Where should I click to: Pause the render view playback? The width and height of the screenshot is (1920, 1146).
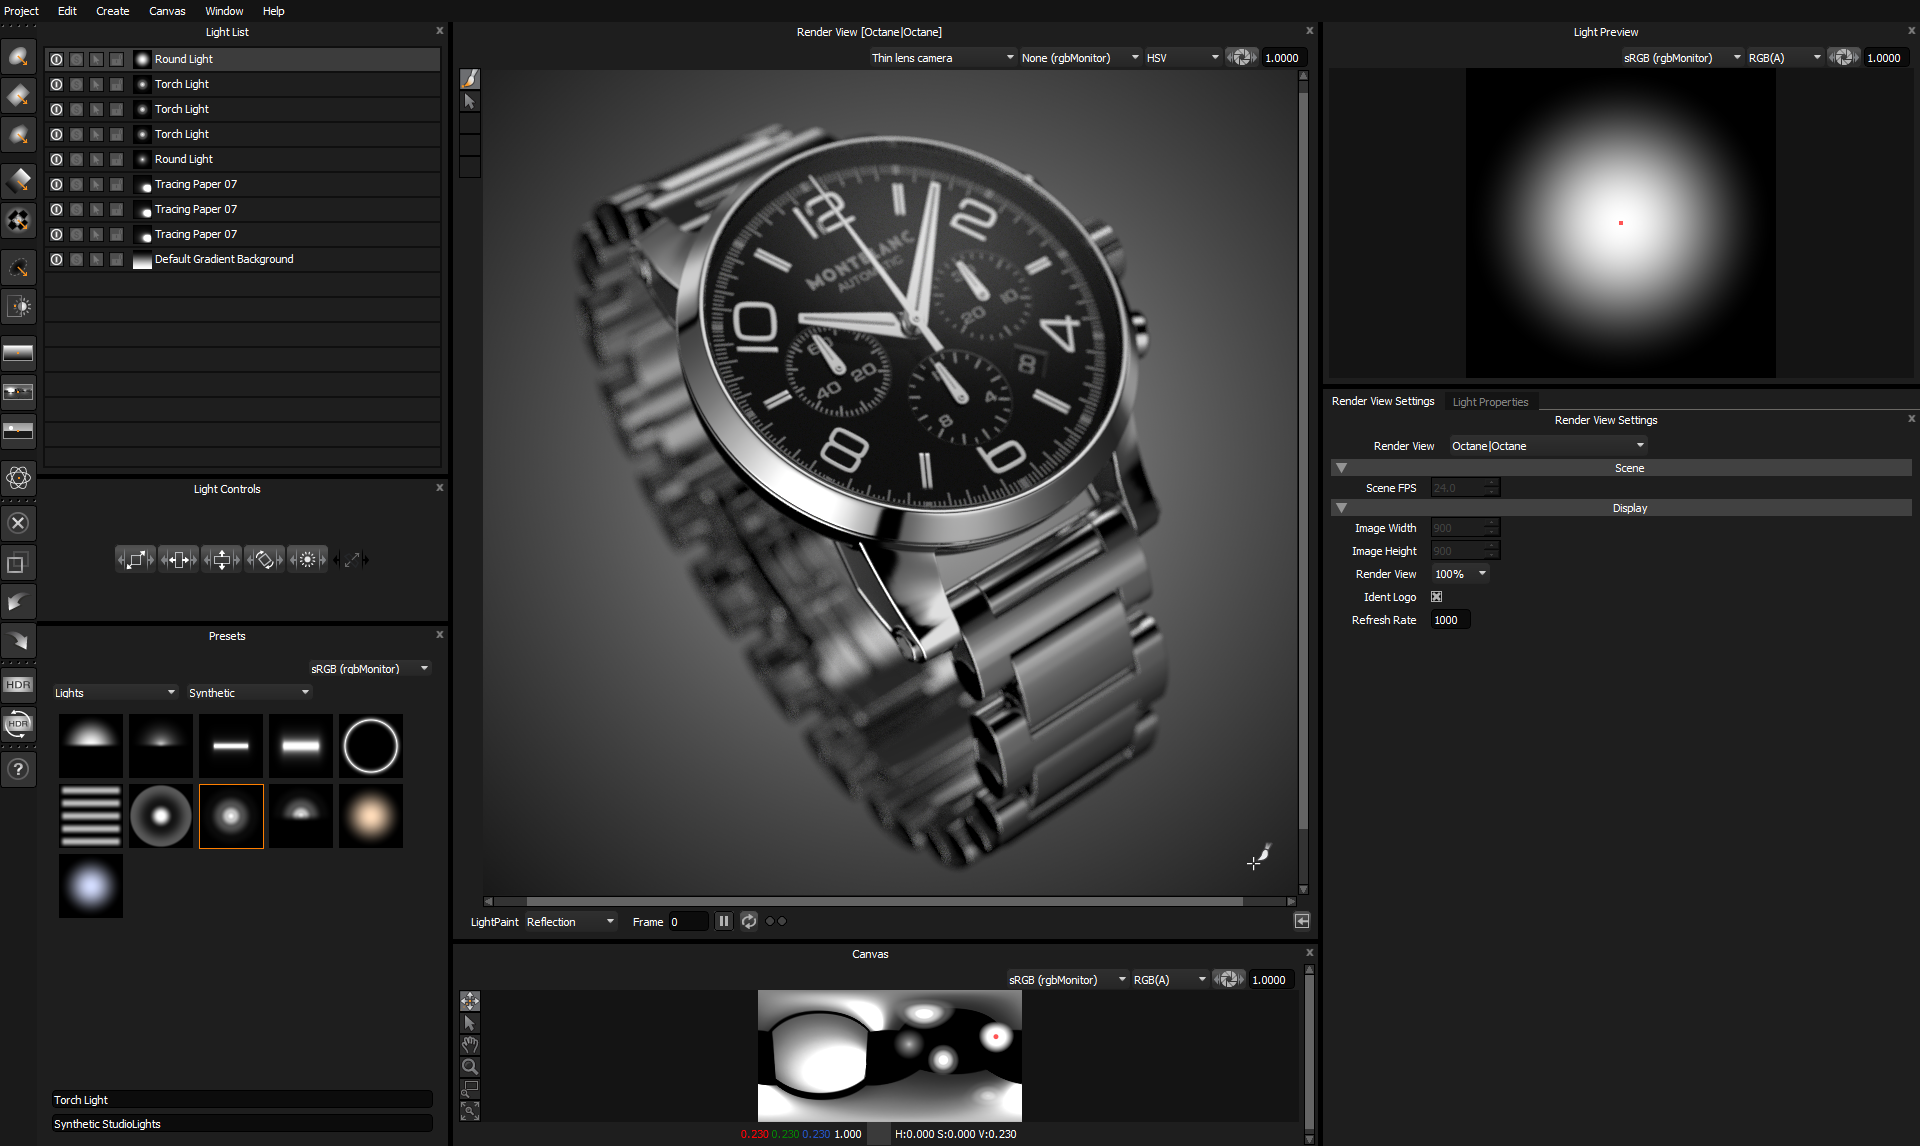point(724,921)
